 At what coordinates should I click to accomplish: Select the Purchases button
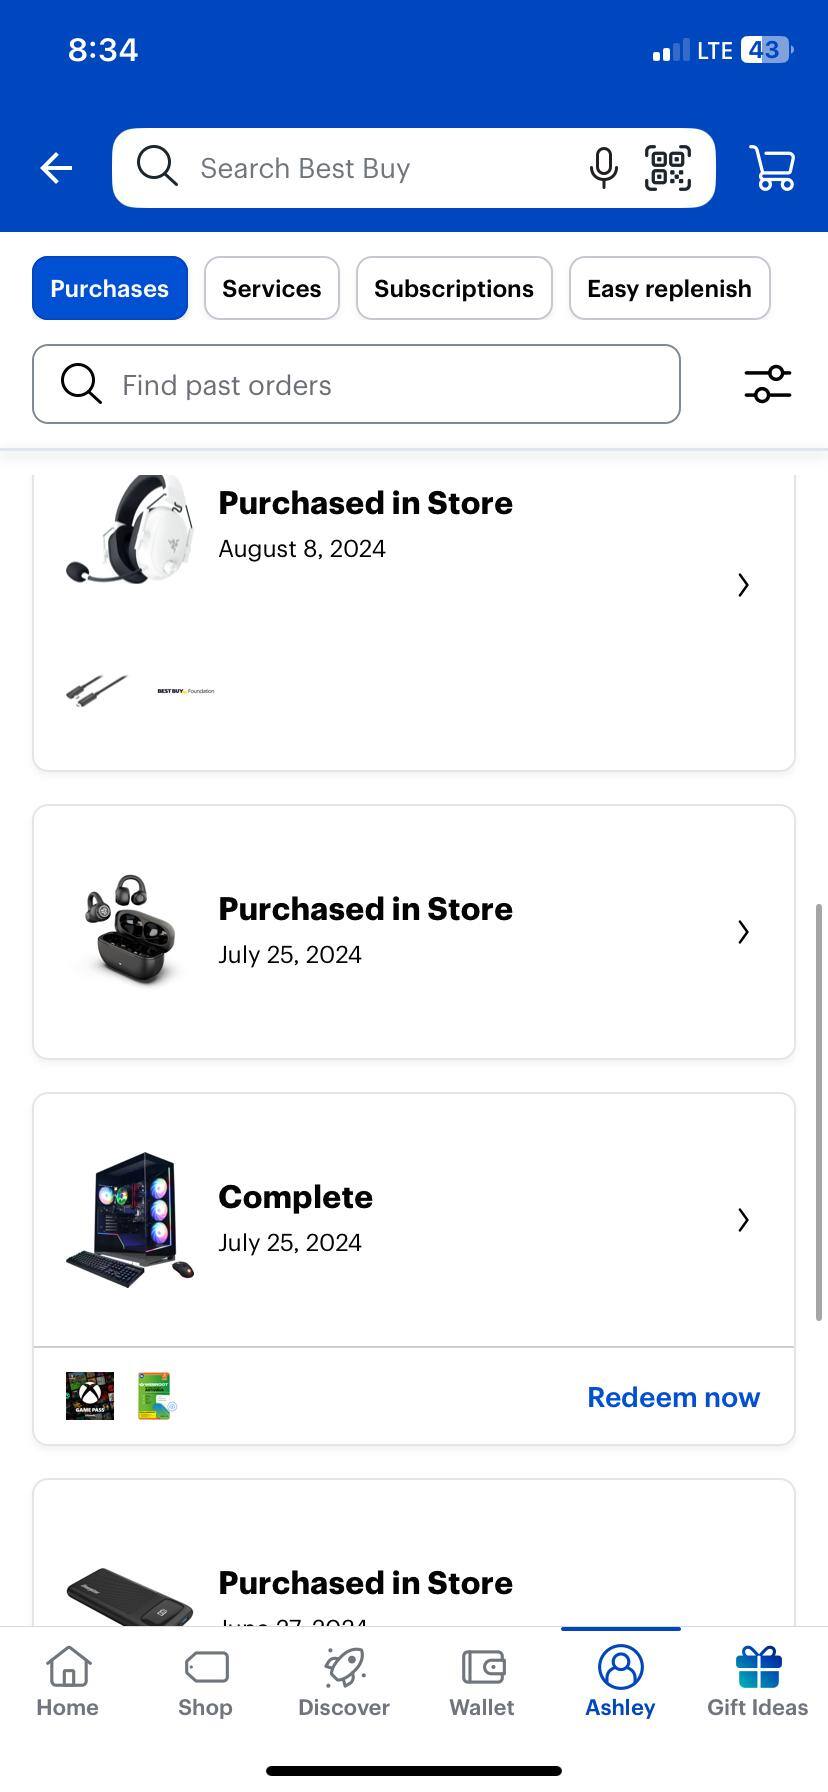[110, 288]
